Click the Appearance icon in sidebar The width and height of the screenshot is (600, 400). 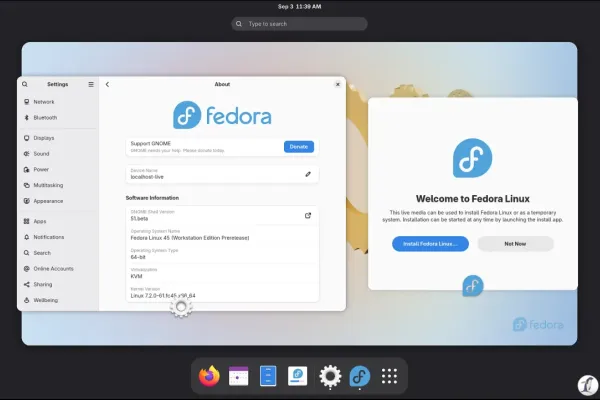(26, 201)
